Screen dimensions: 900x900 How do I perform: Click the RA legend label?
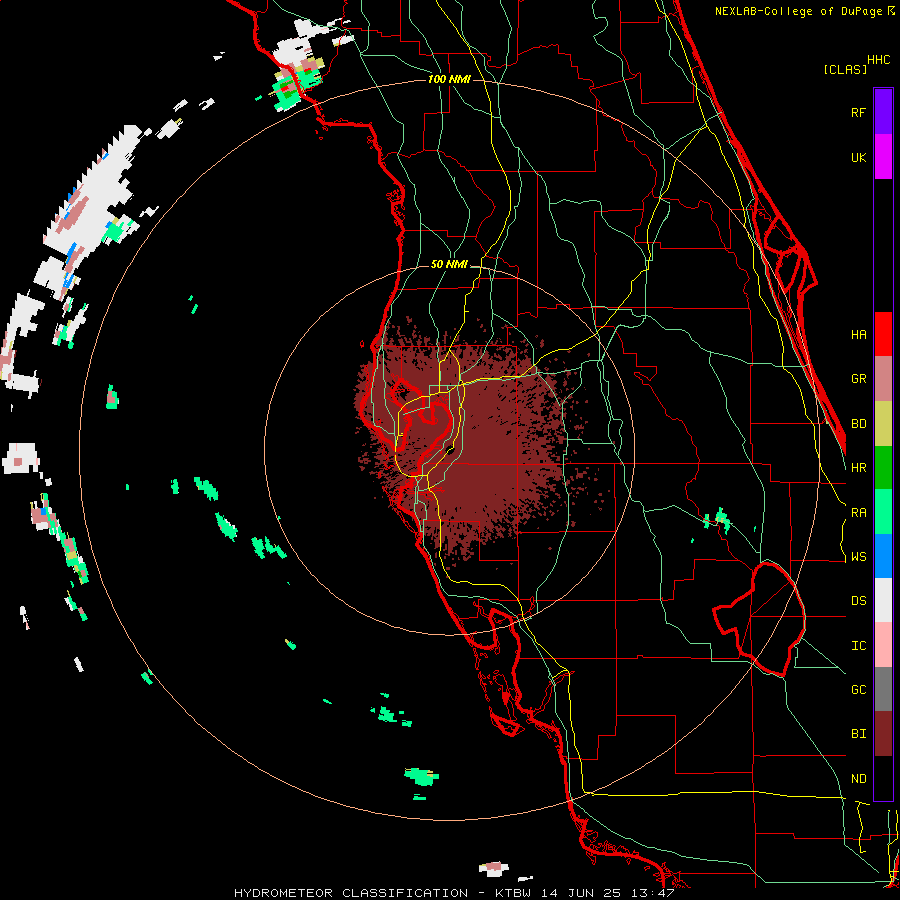click(858, 513)
